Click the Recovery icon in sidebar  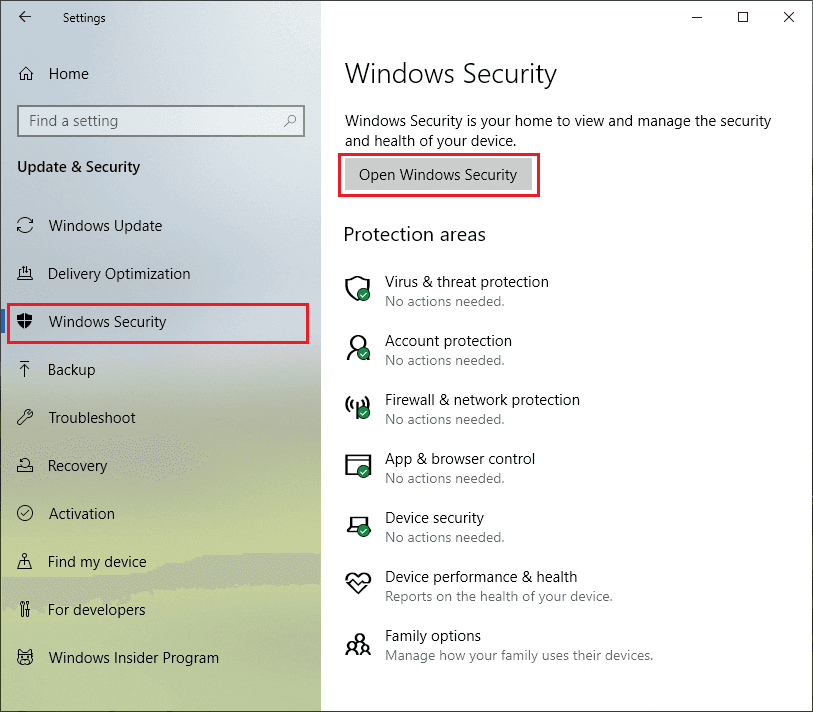25,465
